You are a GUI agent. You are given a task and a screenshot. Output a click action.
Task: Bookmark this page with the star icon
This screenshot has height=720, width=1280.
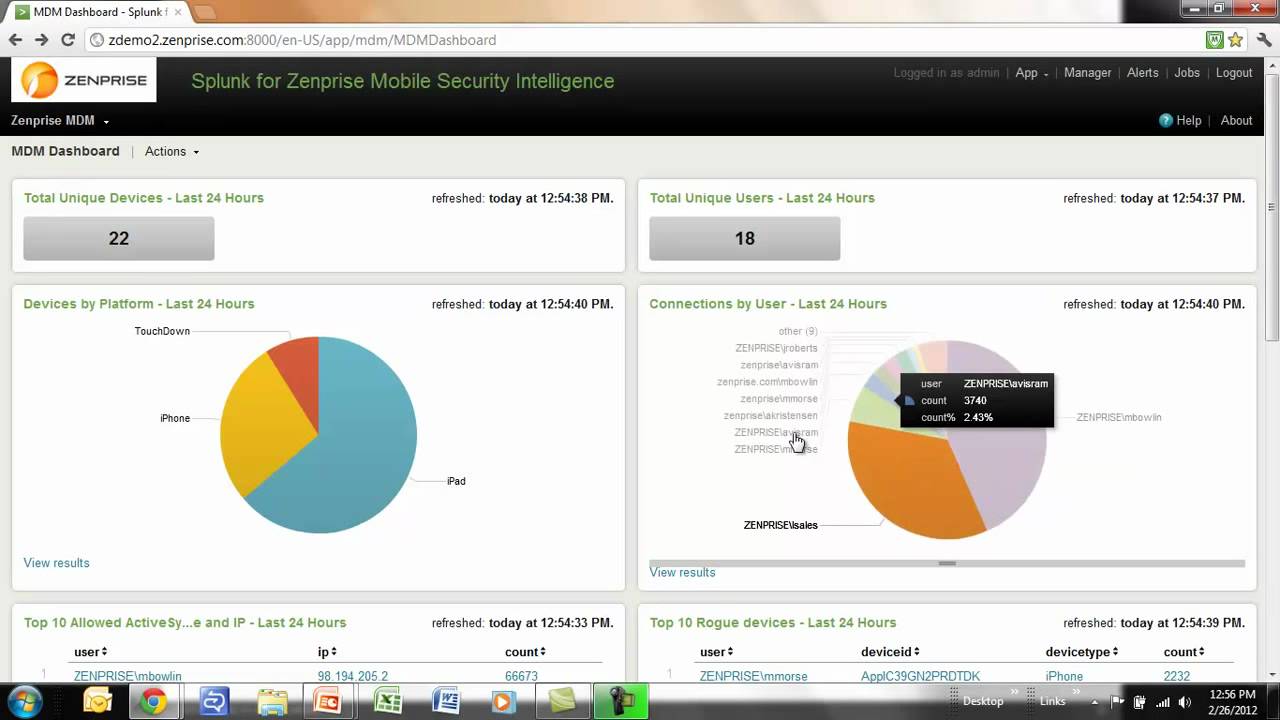tap(1236, 40)
